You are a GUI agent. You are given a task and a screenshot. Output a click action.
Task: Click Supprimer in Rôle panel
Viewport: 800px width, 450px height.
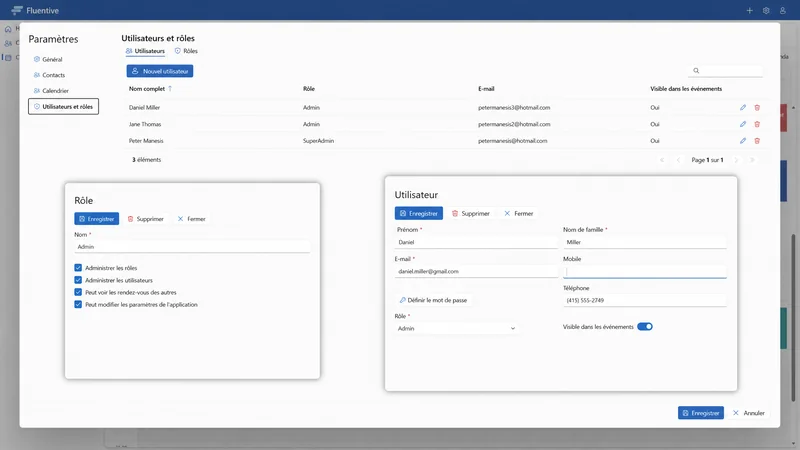pyautogui.click(x=145, y=219)
